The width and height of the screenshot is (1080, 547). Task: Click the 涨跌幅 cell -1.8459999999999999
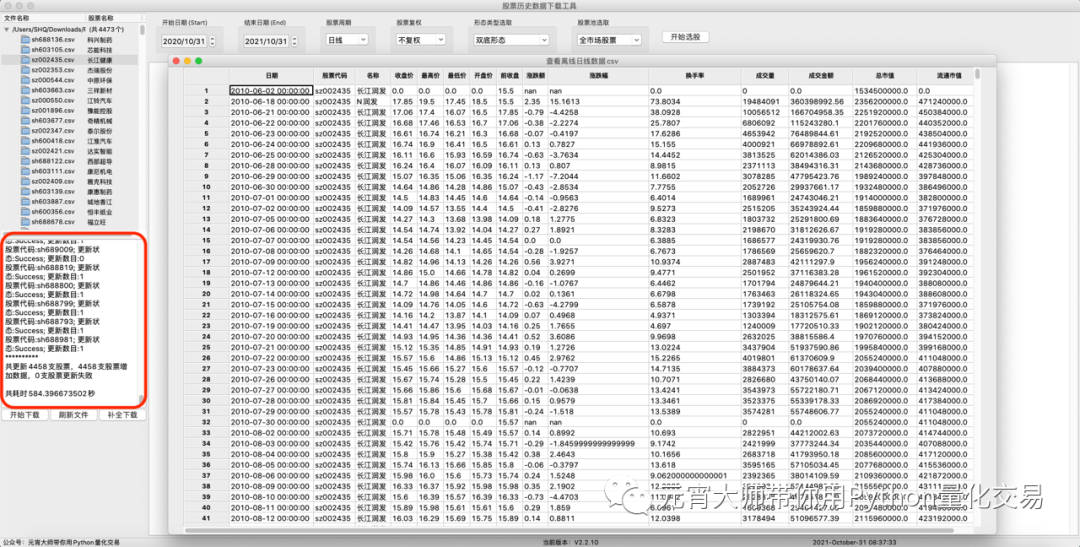(598, 443)
